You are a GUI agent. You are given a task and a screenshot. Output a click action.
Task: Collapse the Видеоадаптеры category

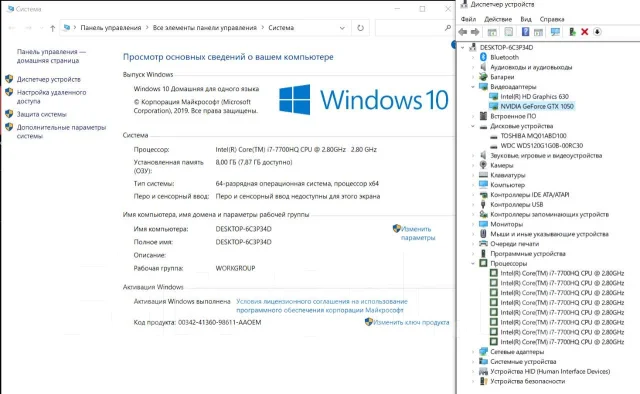pyautogui.click(x=473, y=87)
